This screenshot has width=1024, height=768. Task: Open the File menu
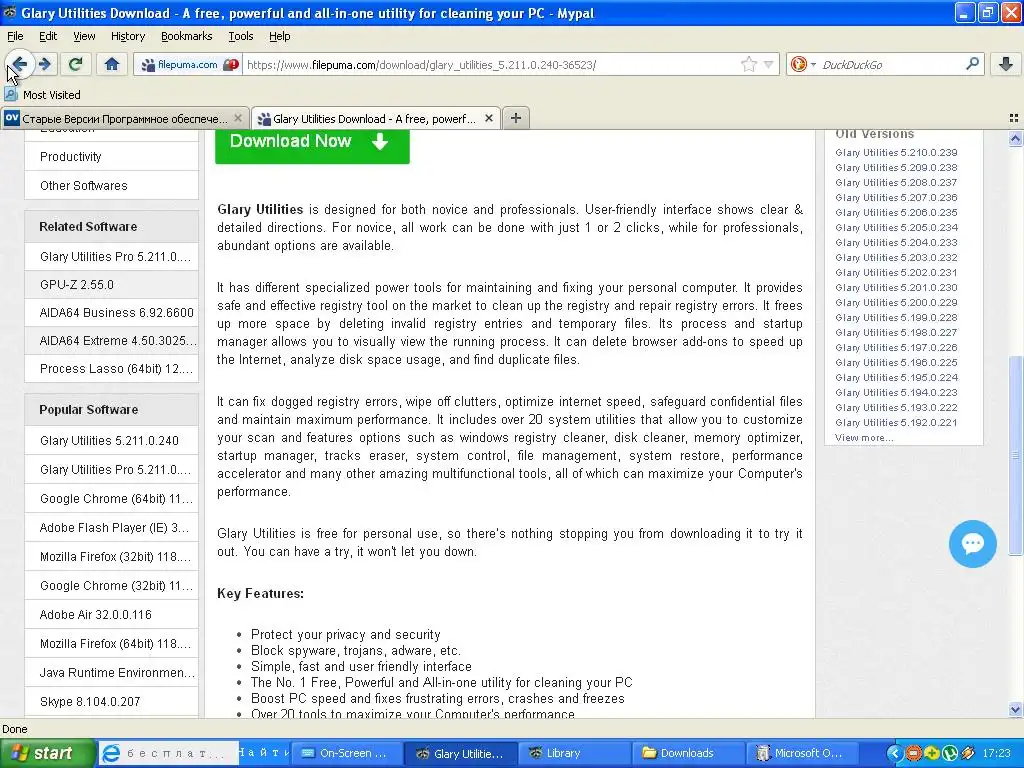tap(15, 36)
